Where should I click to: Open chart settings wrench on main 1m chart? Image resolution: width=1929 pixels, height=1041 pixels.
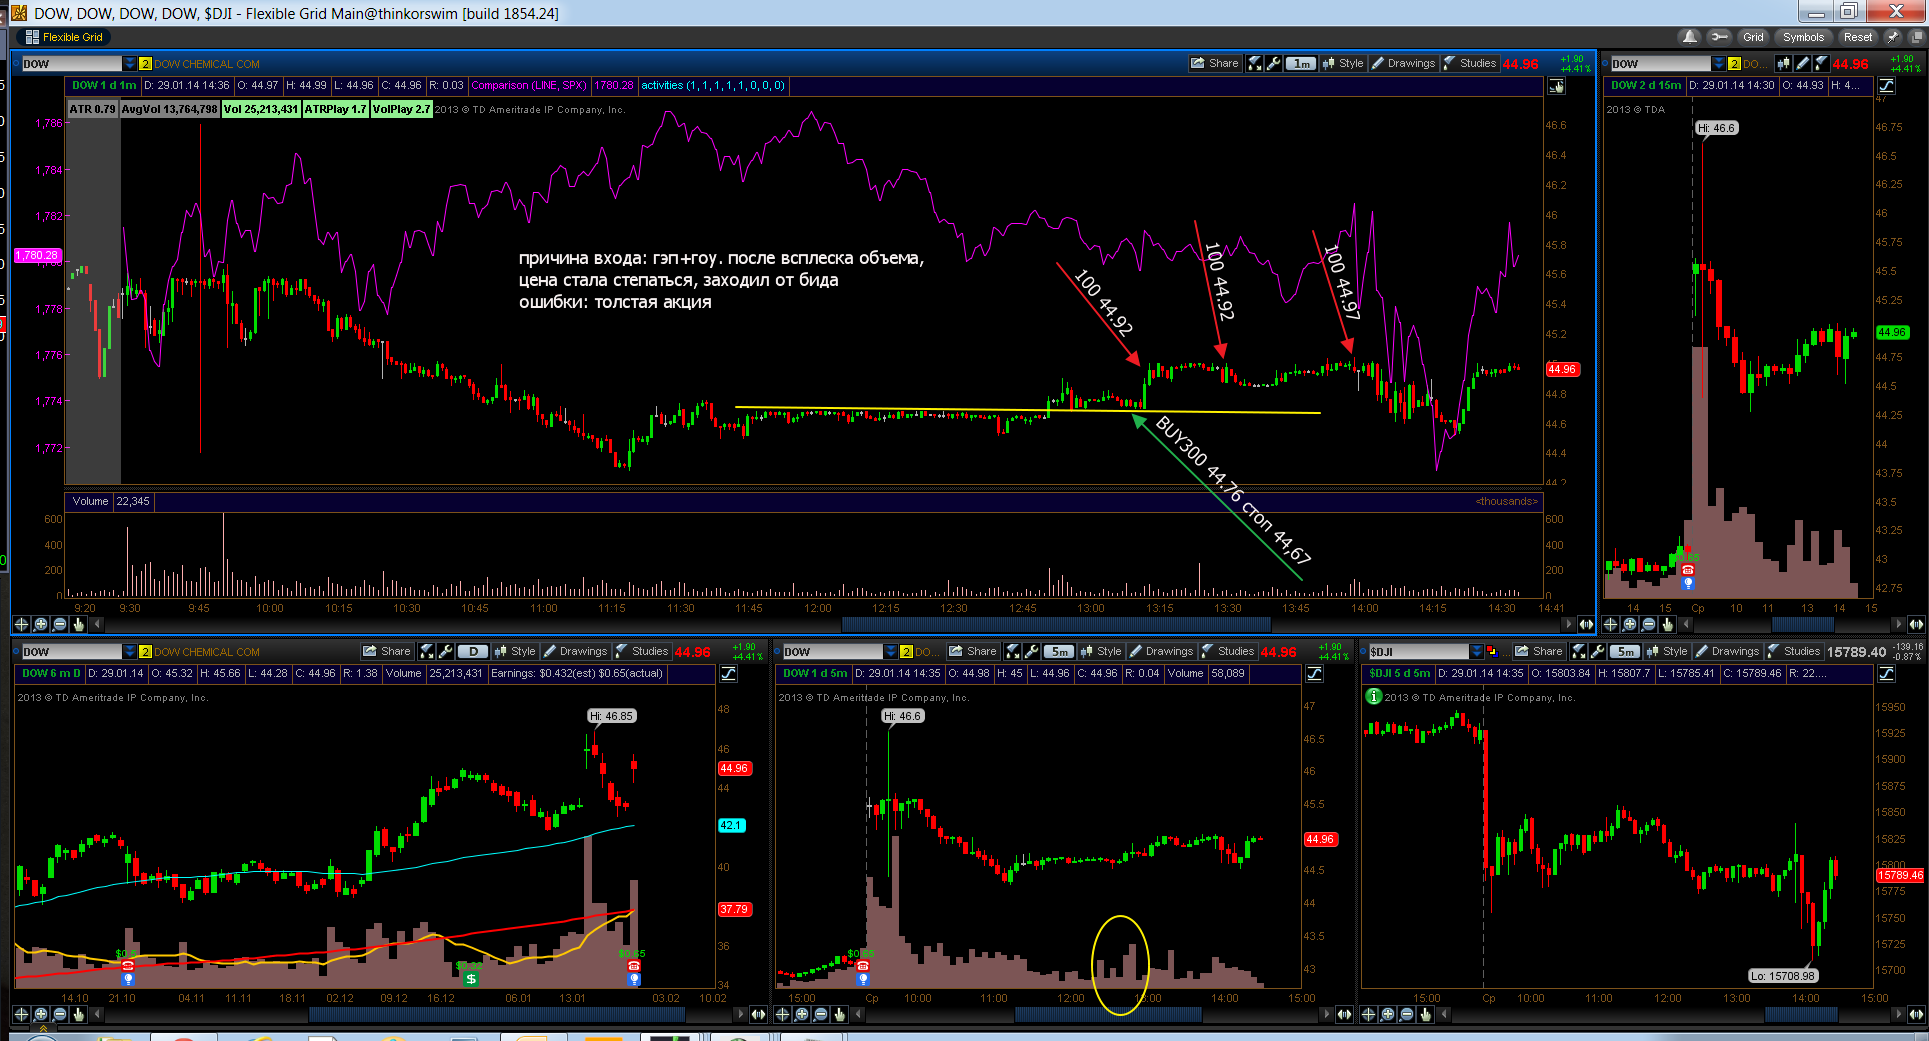click(x=1273, y=63)
